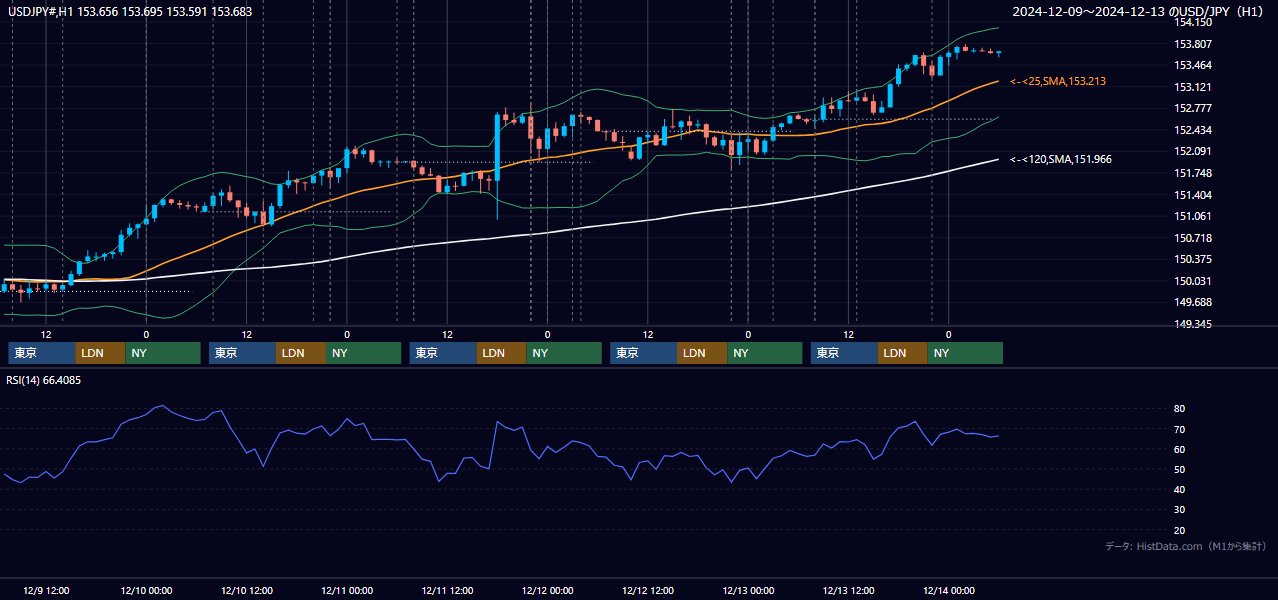Click price axis value 154.150
Viewport: 1278px width, 600px height.
pyautogui.click(x=1193, y=22)
